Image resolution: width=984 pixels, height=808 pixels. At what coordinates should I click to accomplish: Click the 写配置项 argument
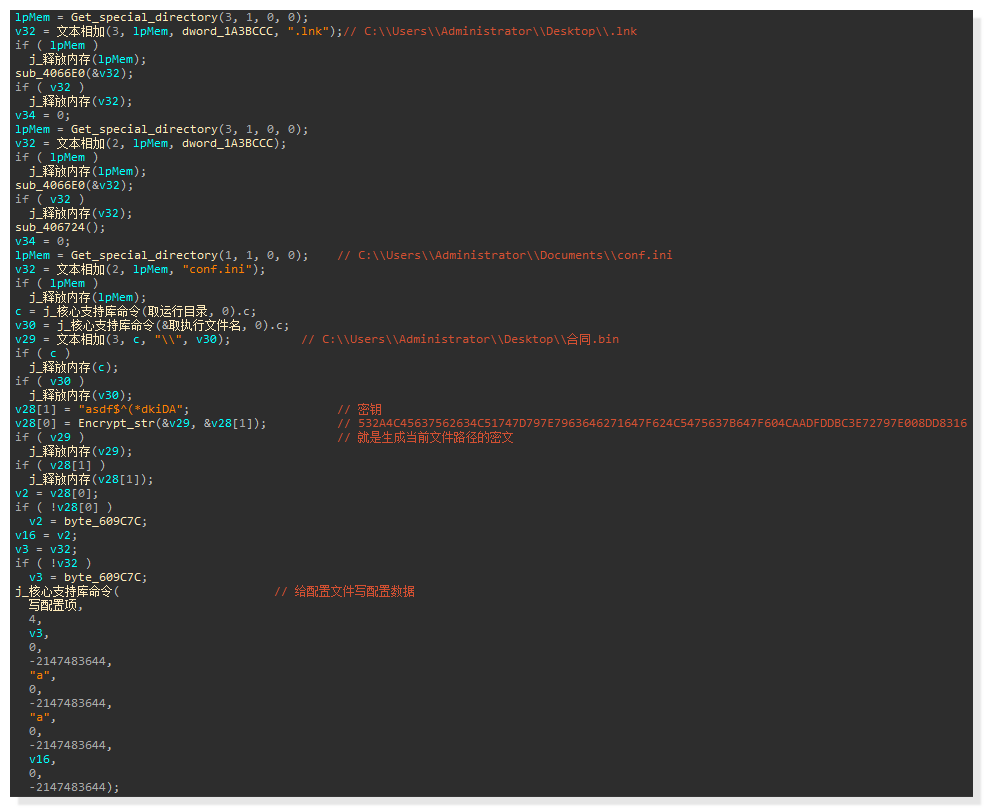tap(56, 605)
